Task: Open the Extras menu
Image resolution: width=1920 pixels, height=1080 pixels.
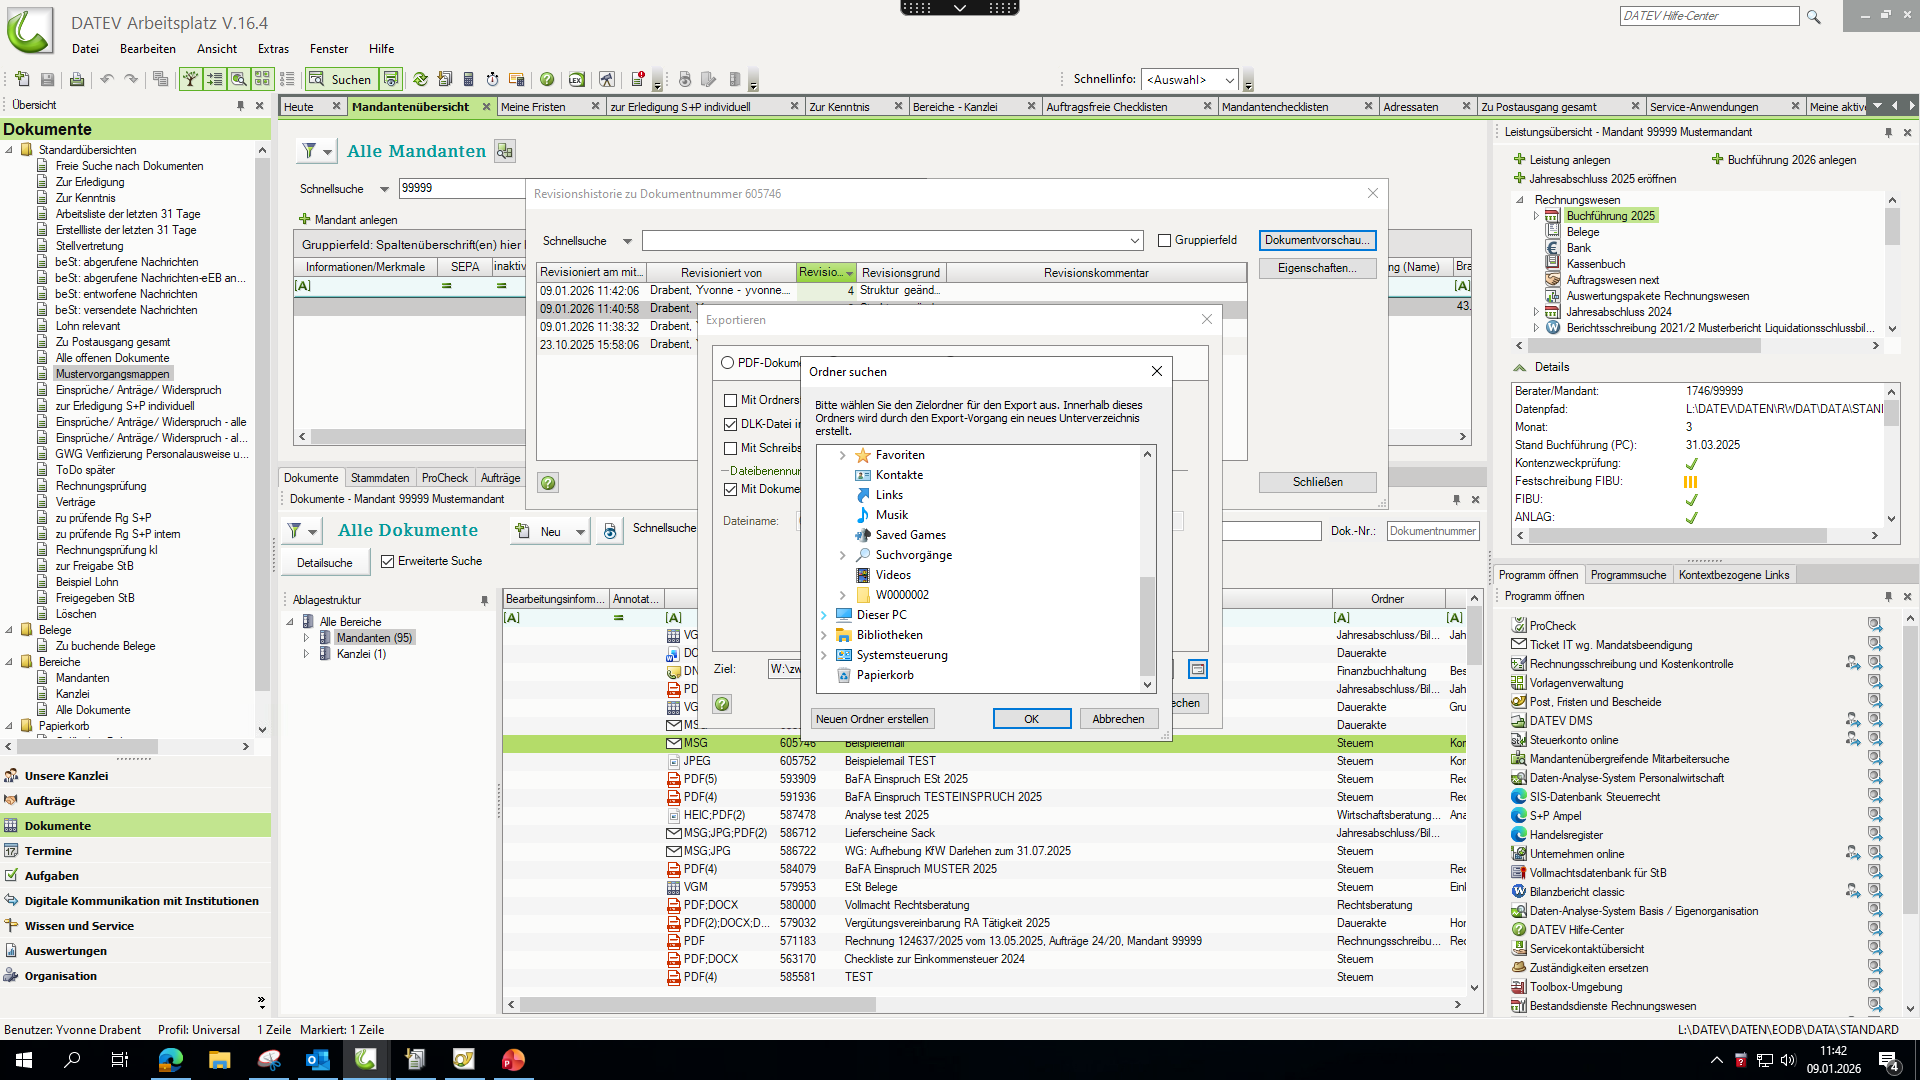Action: click(272, 49)
